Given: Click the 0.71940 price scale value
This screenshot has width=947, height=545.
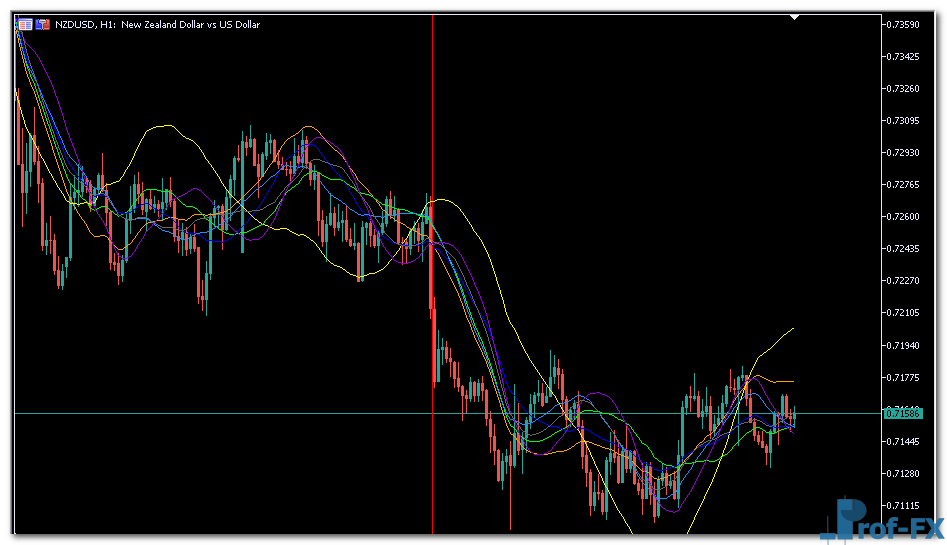Looking at the screenshot, I should click(x=904, y=345).
